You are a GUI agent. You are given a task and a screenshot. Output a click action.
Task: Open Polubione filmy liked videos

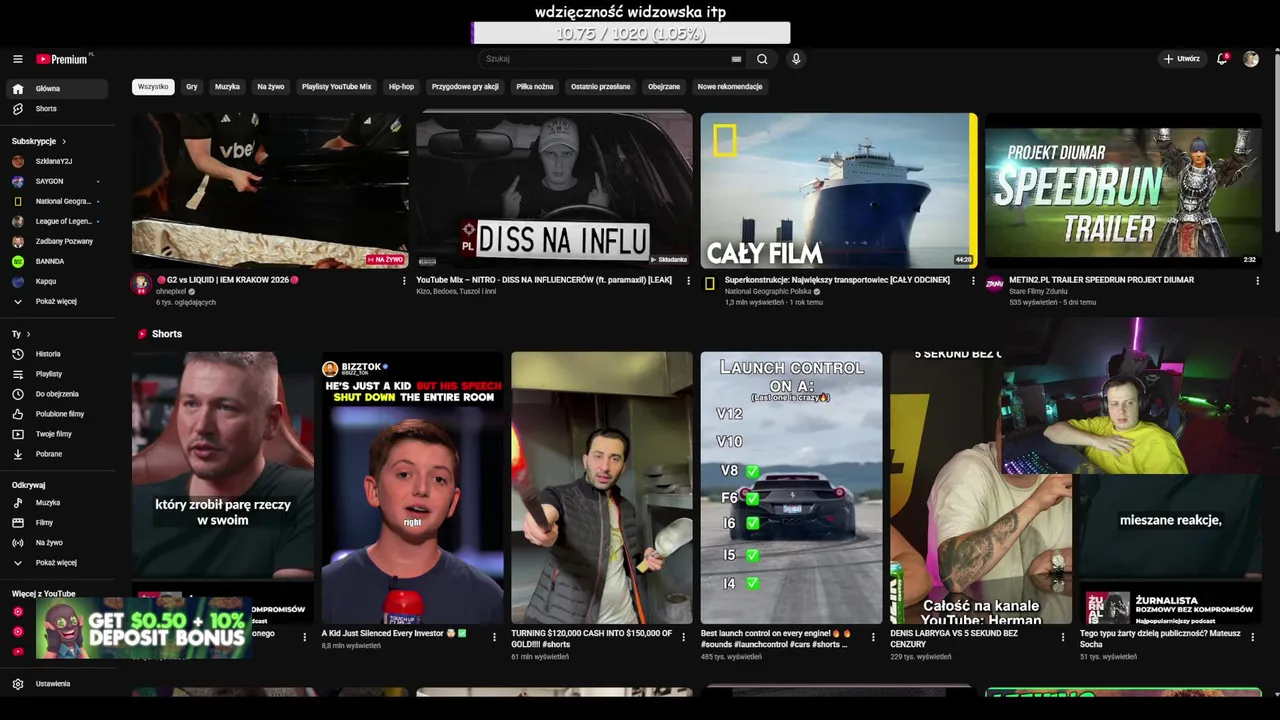coord(58,414)
